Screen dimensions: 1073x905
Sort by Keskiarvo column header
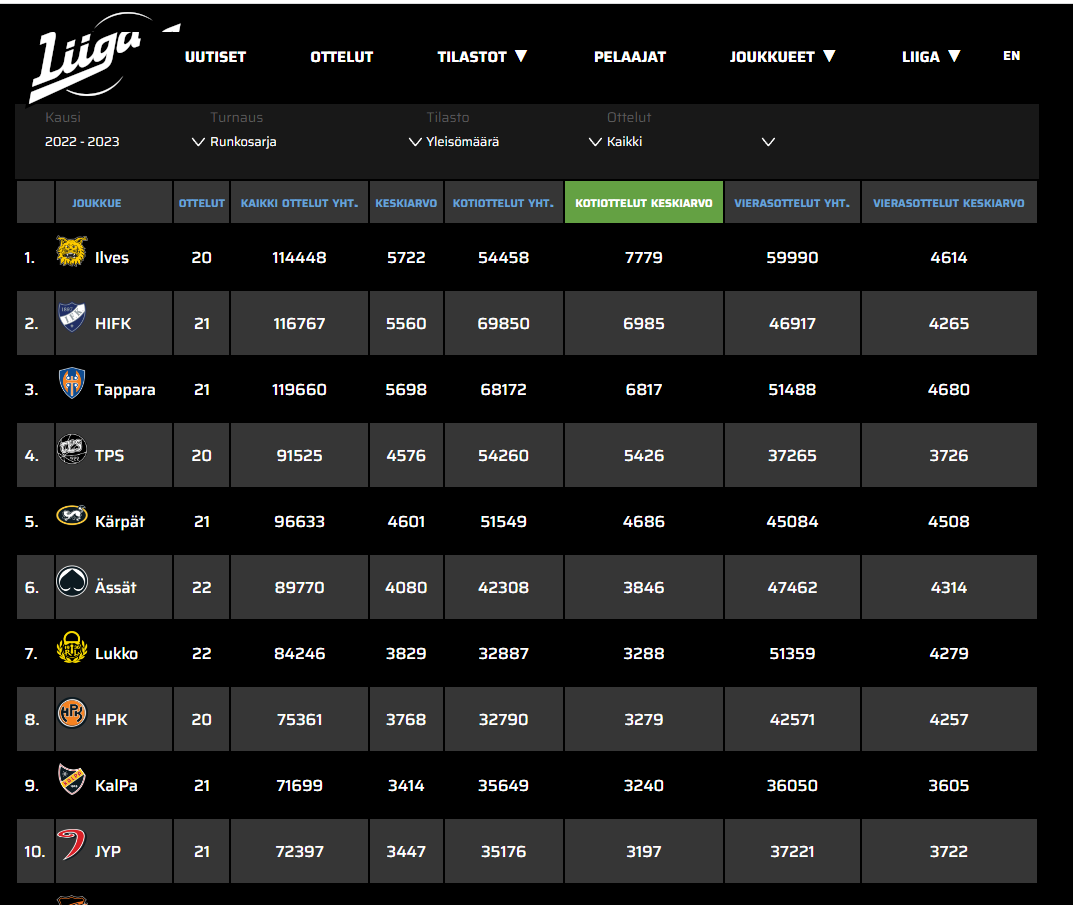[406, 203]
